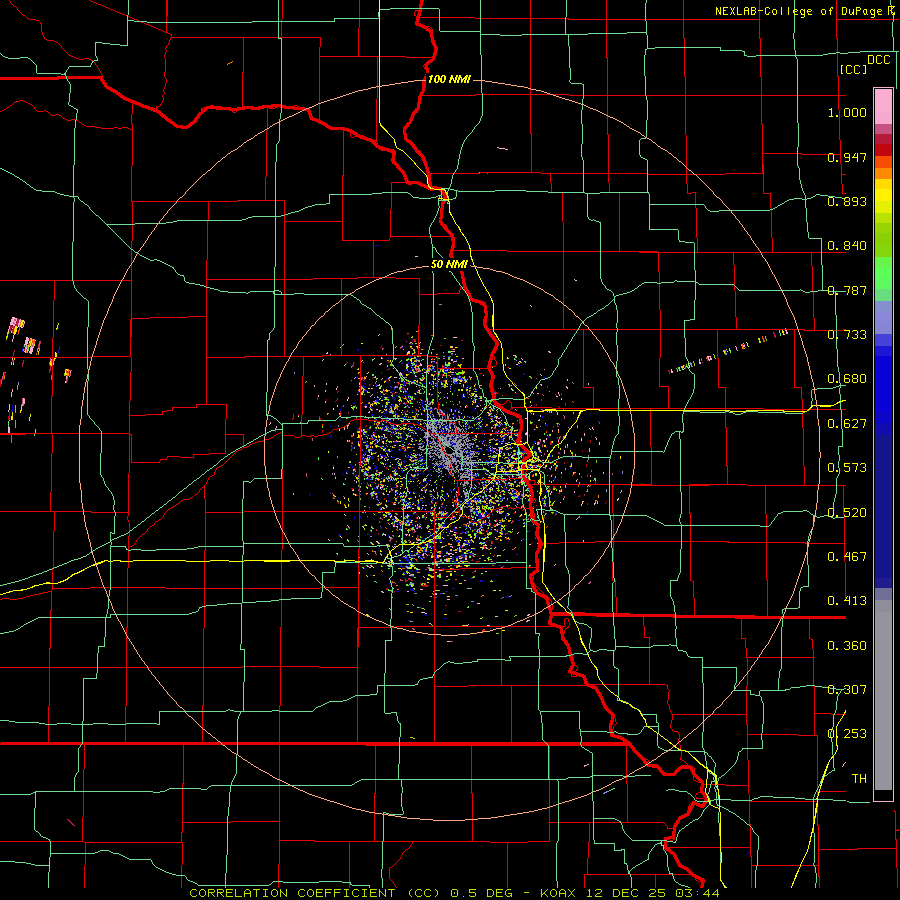The width and height of the screenshot is (900, 900).
Task: Click the 0.893 color scale value
Action: tap(847, 201)
